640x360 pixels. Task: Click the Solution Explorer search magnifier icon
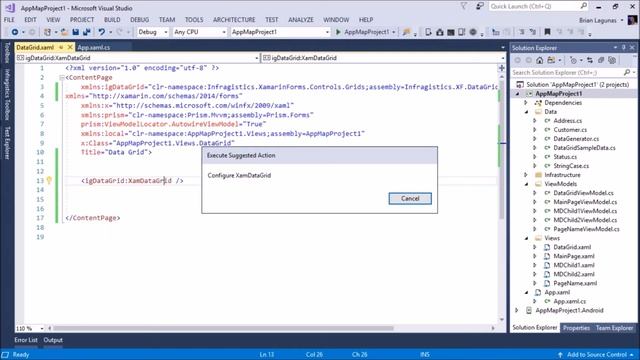(627, 72)
